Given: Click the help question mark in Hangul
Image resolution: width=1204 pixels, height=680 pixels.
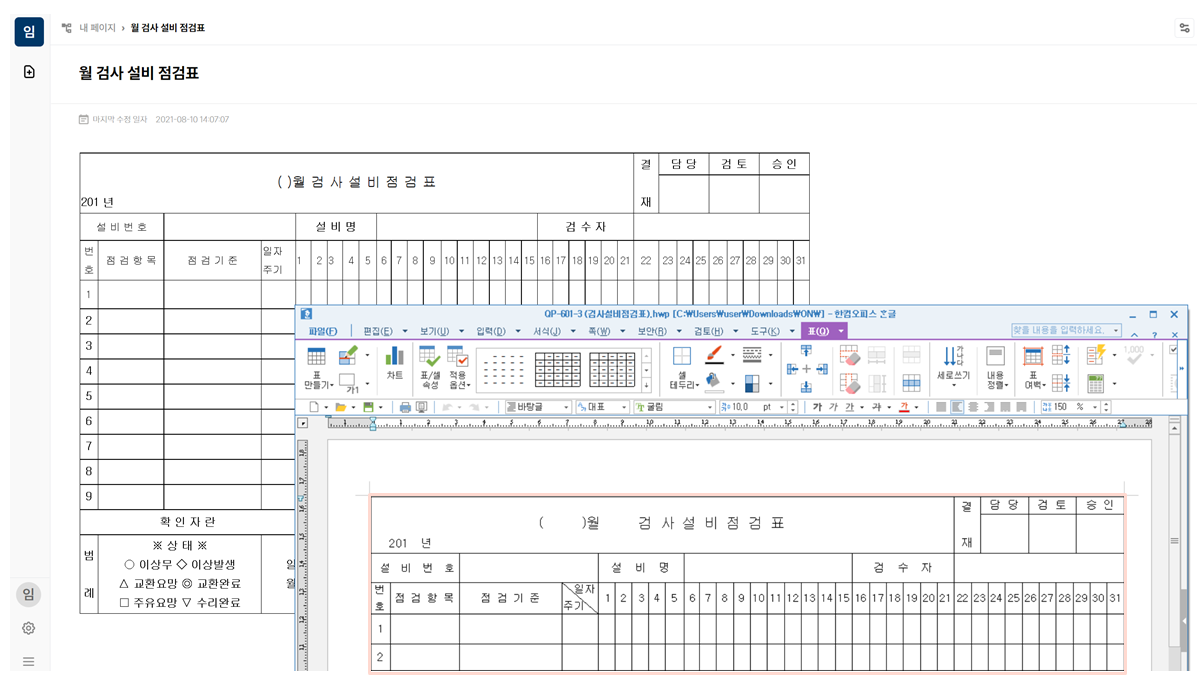Looking at the screenshot, I should [x=1154, y=334].
